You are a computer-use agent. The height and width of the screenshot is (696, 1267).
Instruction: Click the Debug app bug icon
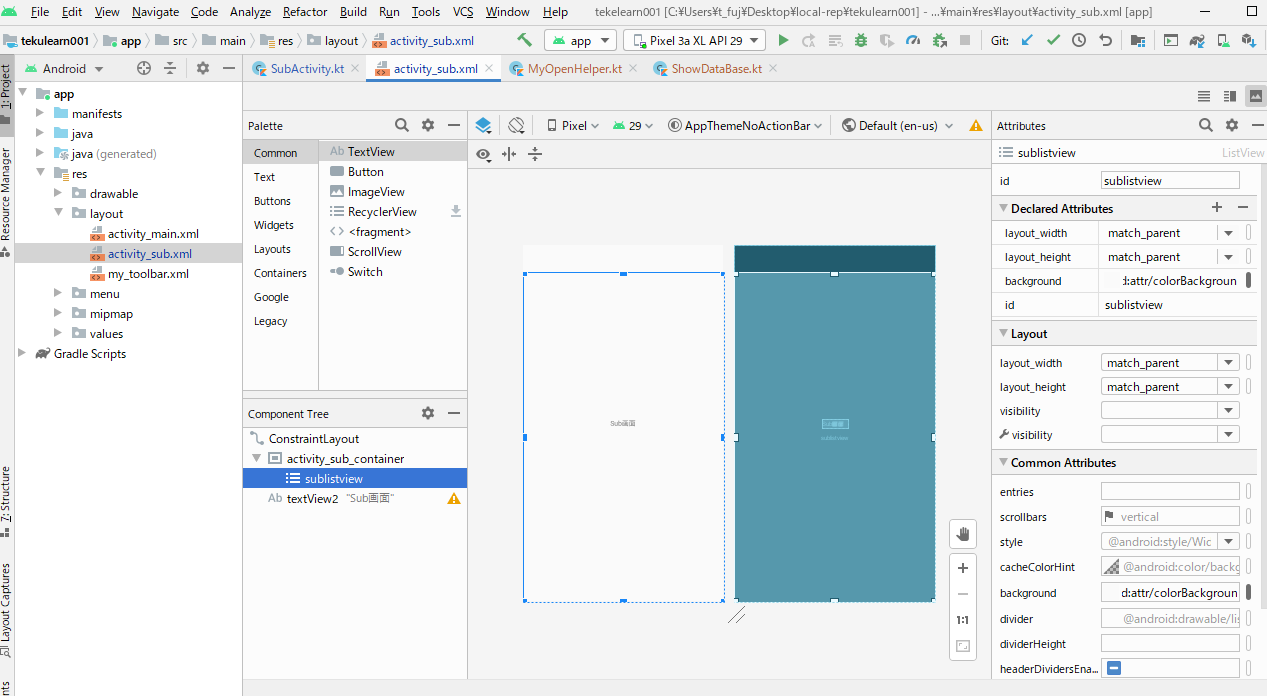[862, 41]
